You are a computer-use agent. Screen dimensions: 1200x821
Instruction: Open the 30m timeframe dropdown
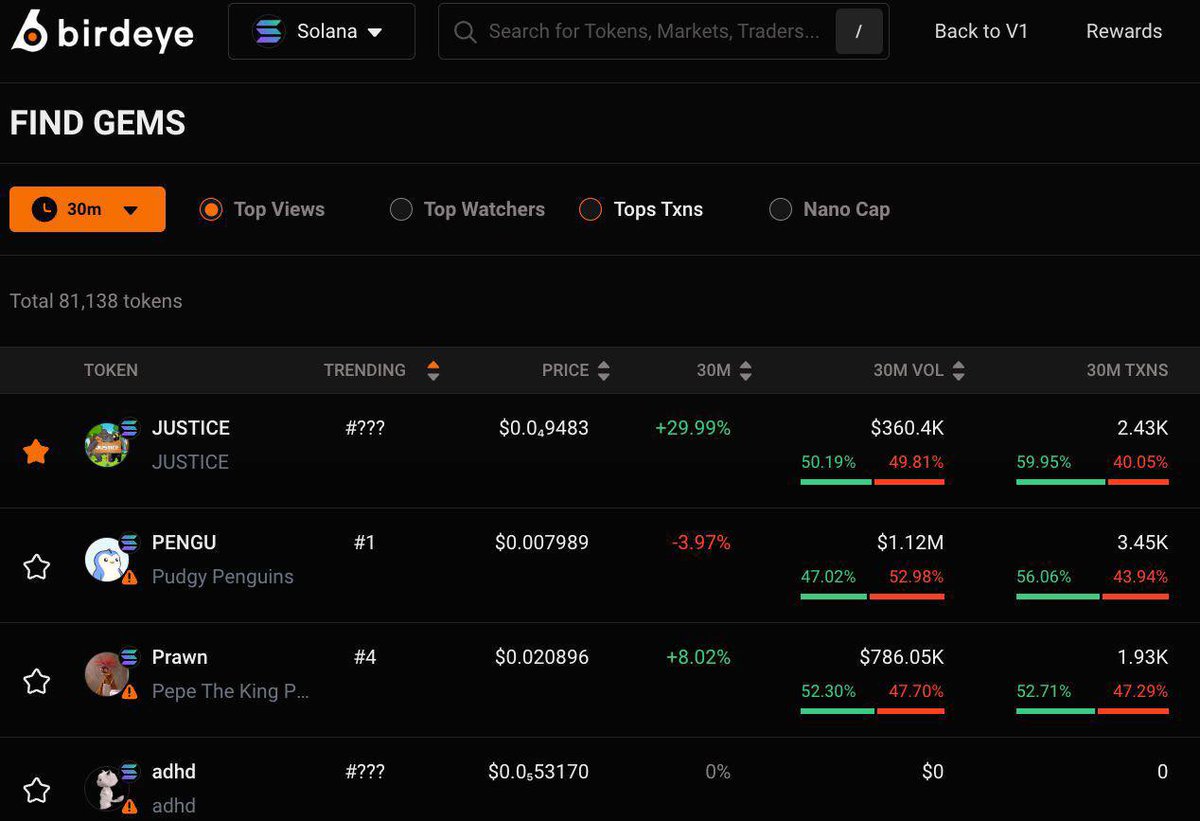point(88,209)
